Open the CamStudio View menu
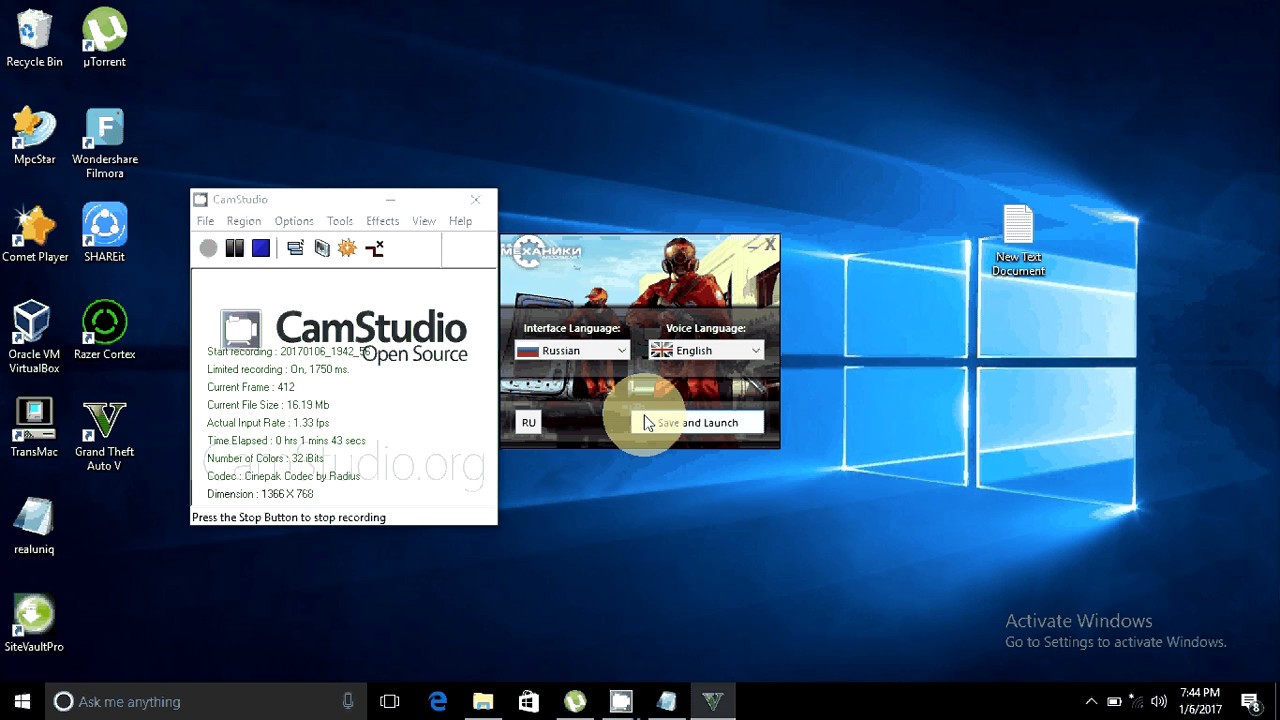Viewport: 1280px width, 720px height. [424, 221]
